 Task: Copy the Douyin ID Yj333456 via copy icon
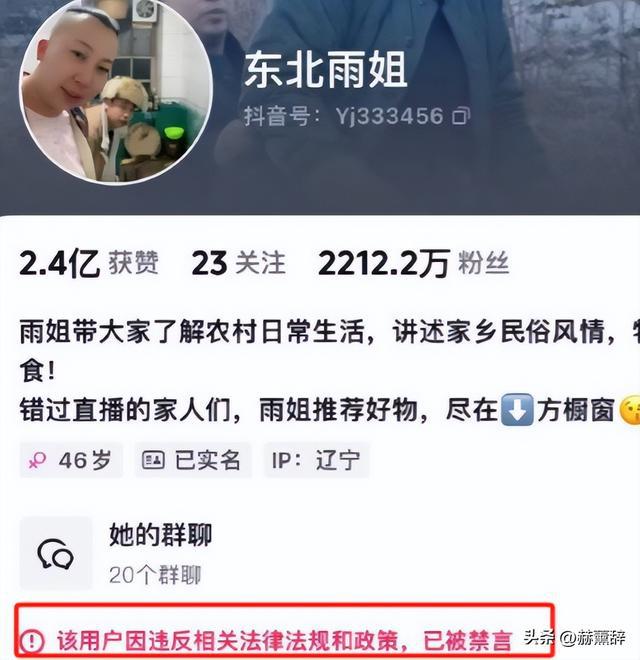point(461,116)
